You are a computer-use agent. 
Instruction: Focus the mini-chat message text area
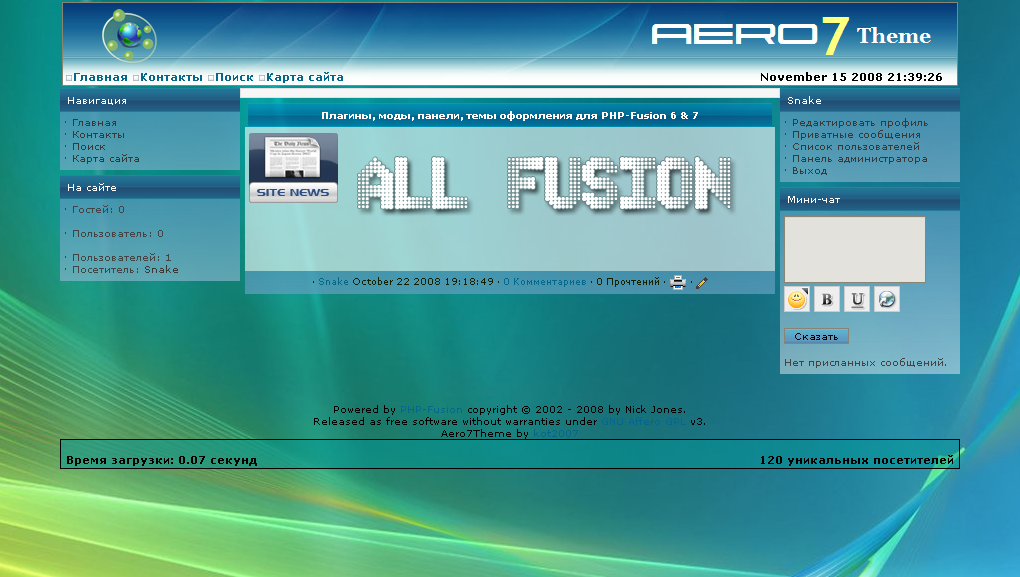tap(855, 250)
